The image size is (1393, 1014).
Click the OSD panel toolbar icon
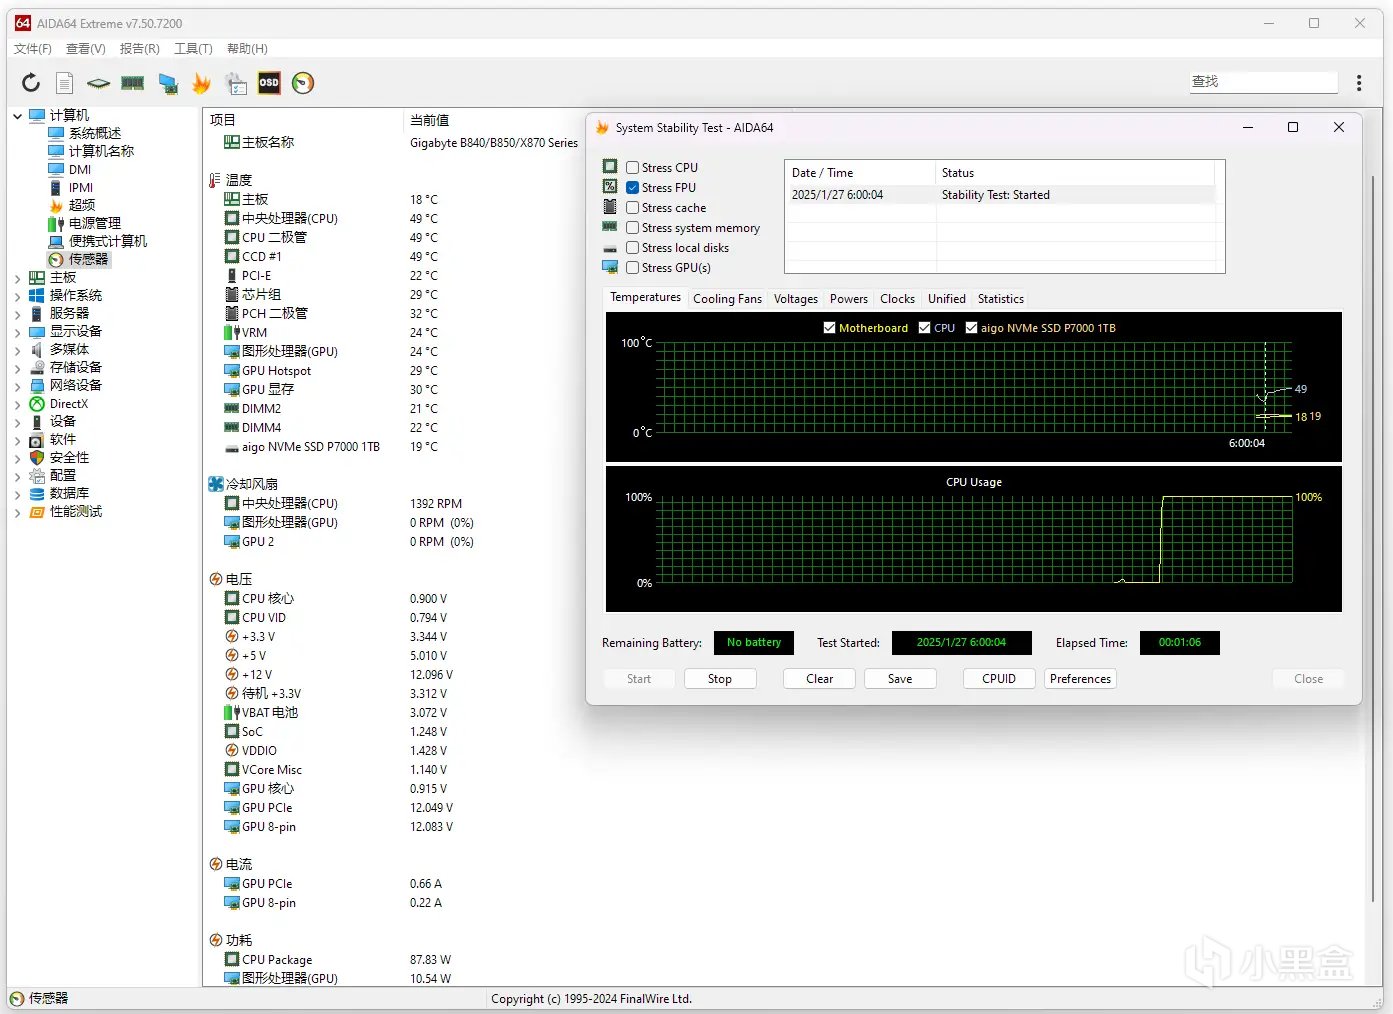269,83
